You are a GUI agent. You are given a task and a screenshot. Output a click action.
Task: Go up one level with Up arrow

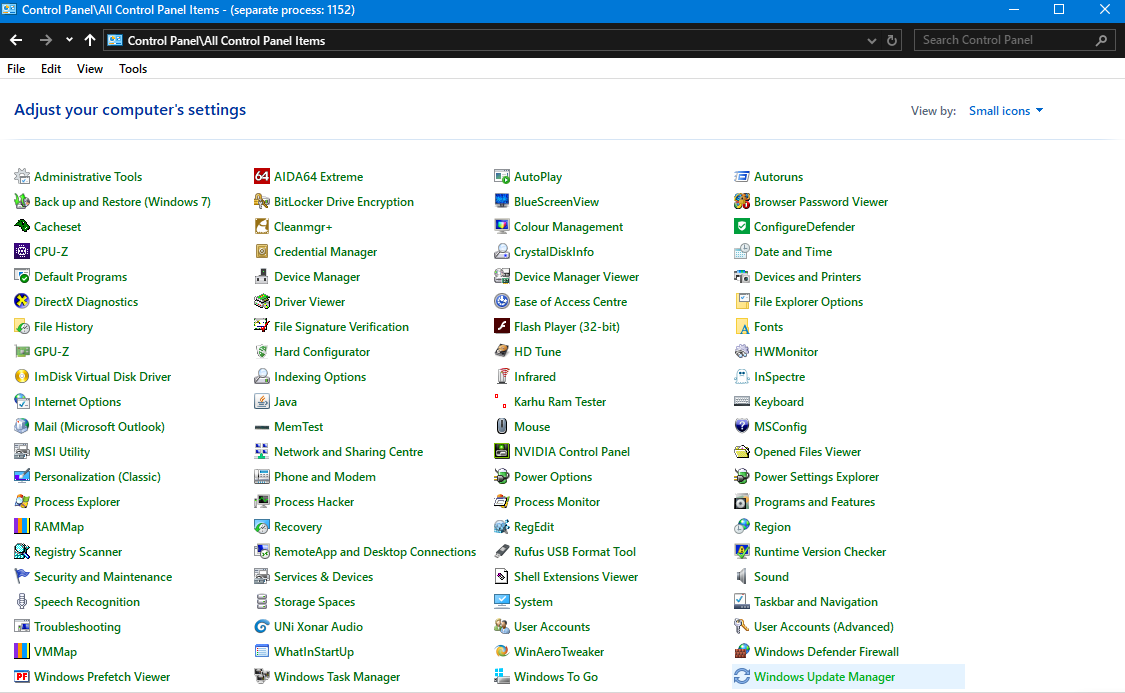[90, 40]
